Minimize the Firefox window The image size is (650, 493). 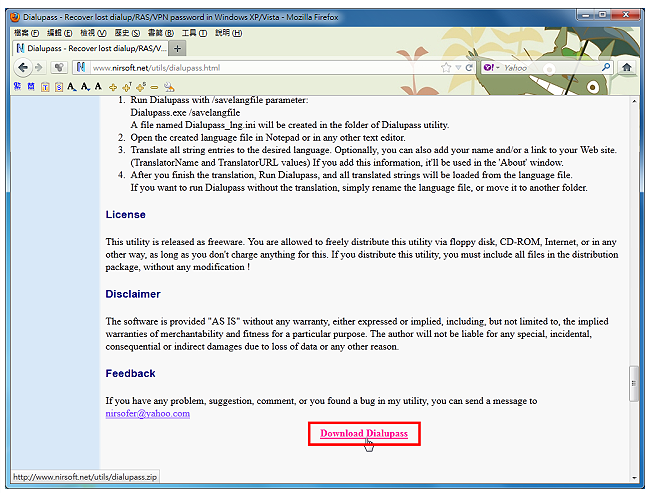(x=586, y=15)
